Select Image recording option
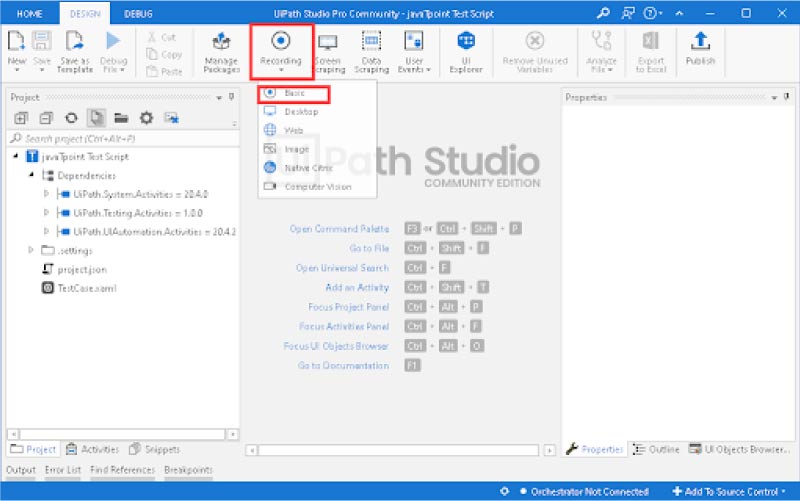 pyautogui.click(x=317, y=149)
